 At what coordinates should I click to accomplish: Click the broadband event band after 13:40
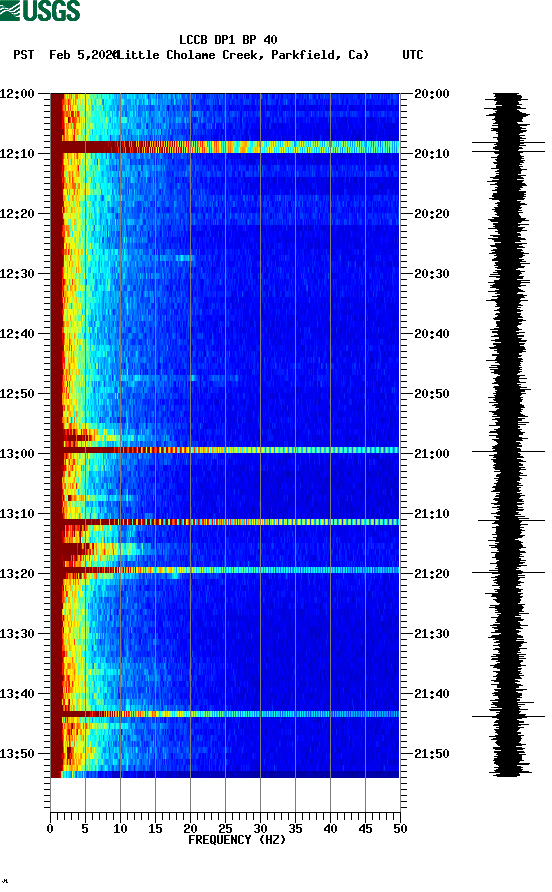[225, 714]
